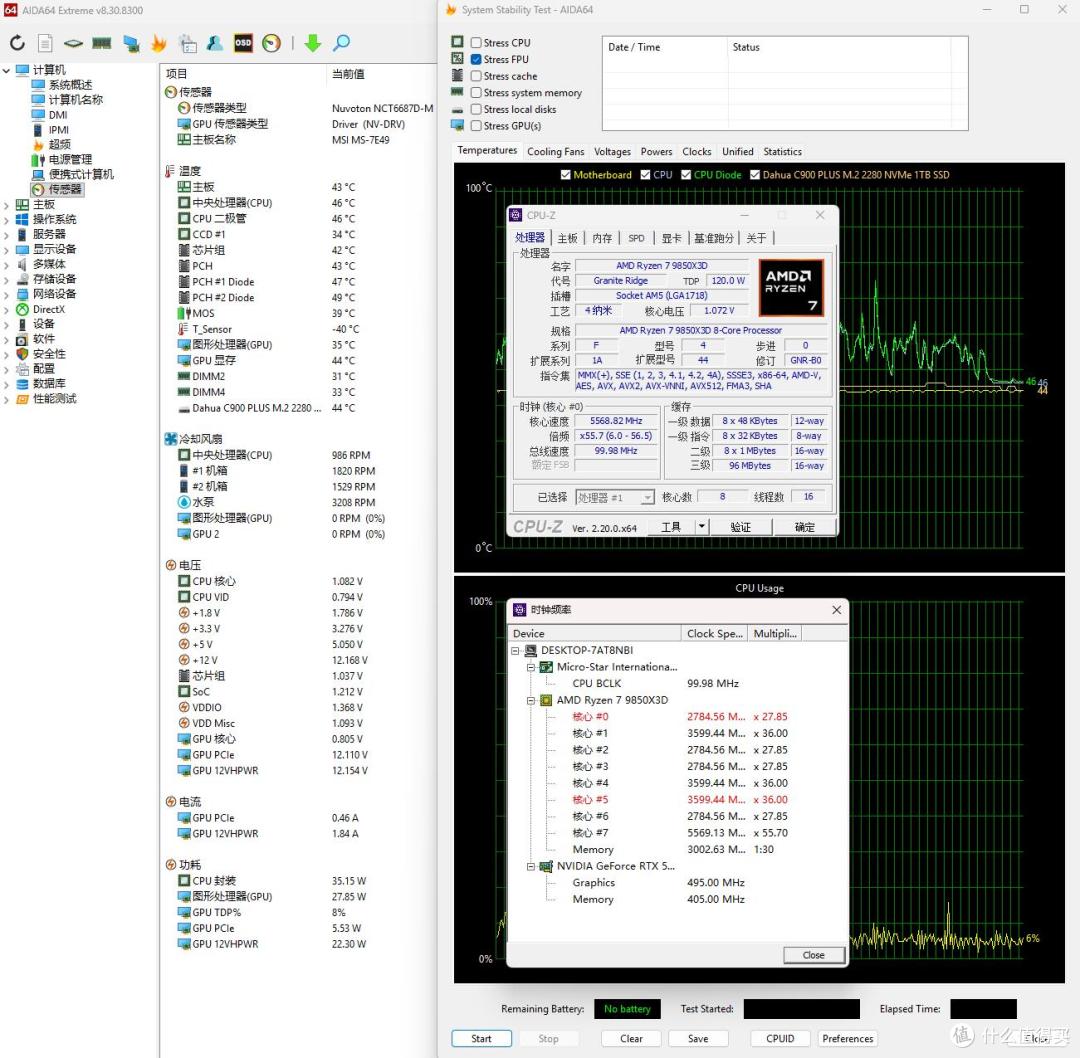Screen dimensions: 1080x1058
Task: Open the Statistics tab
Action: [x=782, y=152]
